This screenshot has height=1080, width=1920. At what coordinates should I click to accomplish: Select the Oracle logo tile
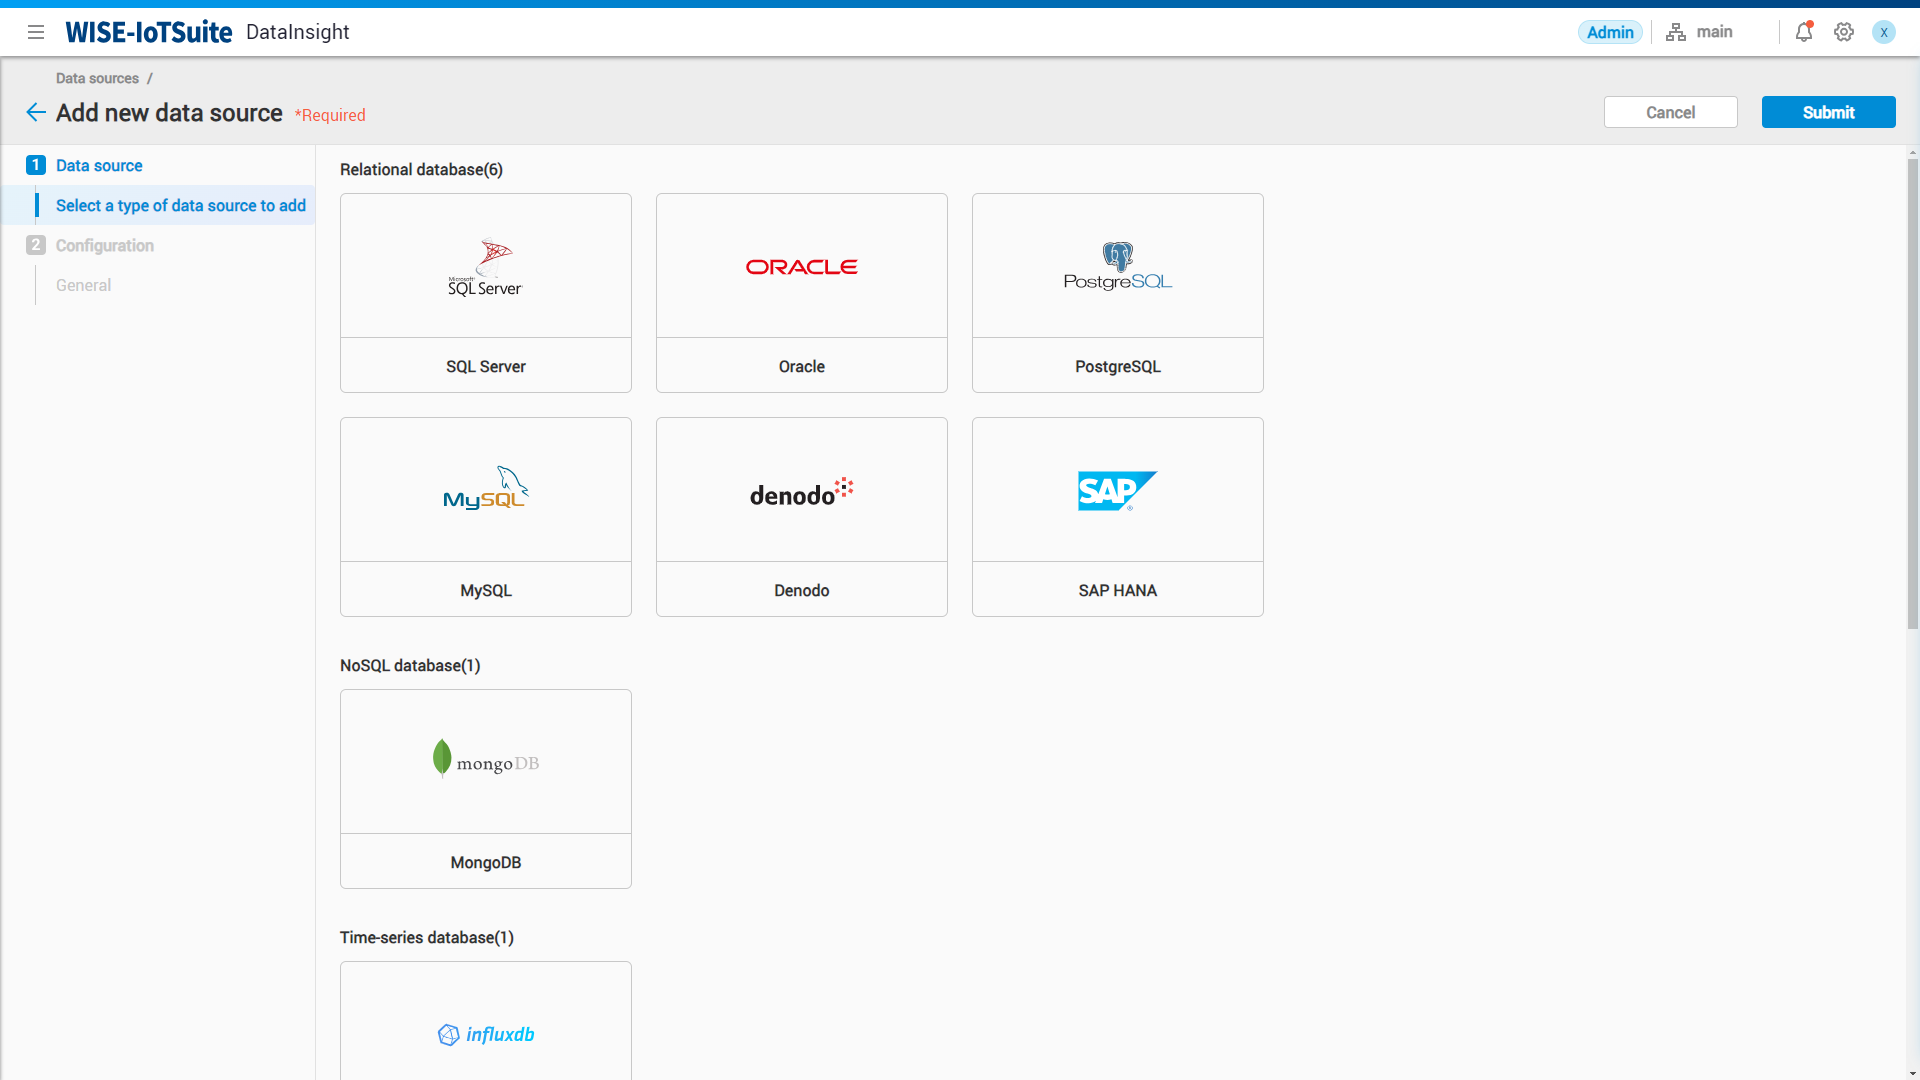tap(802, 266)
